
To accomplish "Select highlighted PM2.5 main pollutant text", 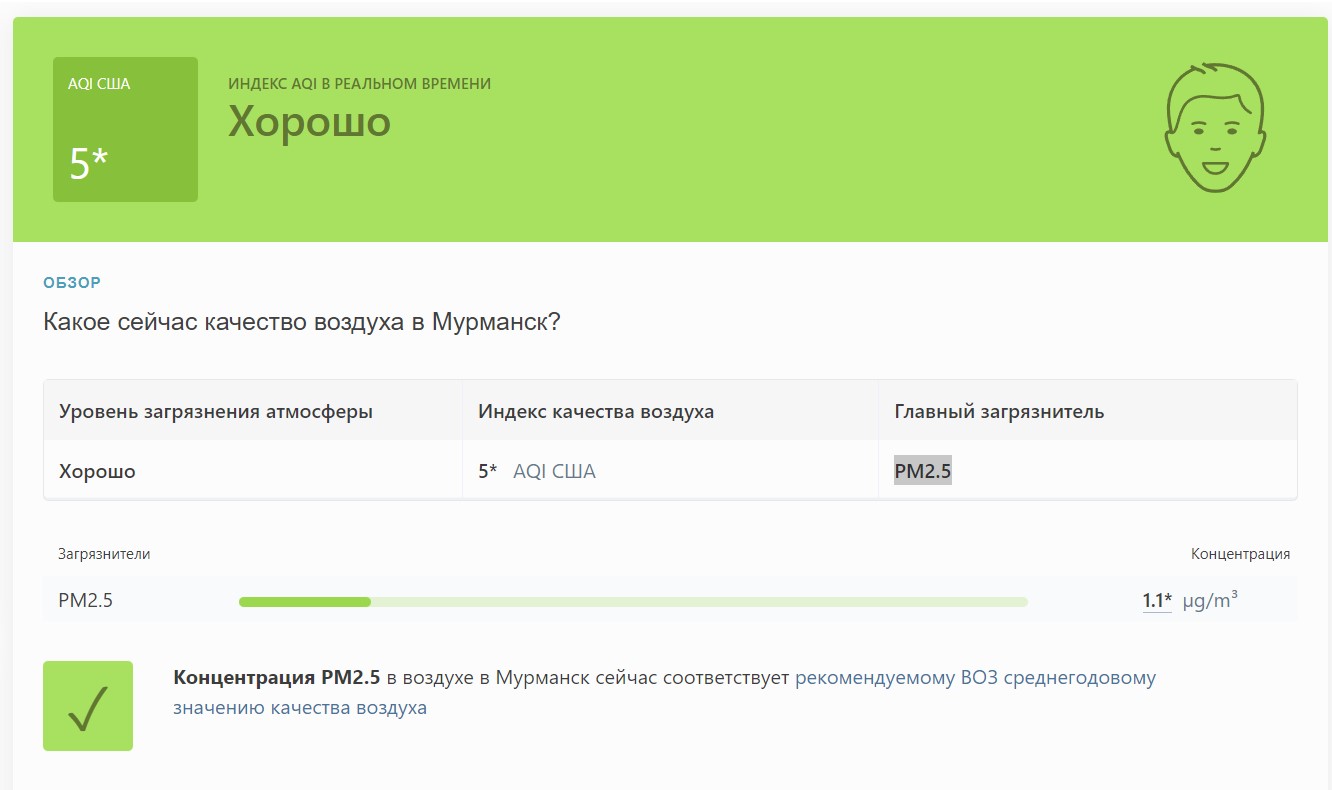I will [923, 471].
